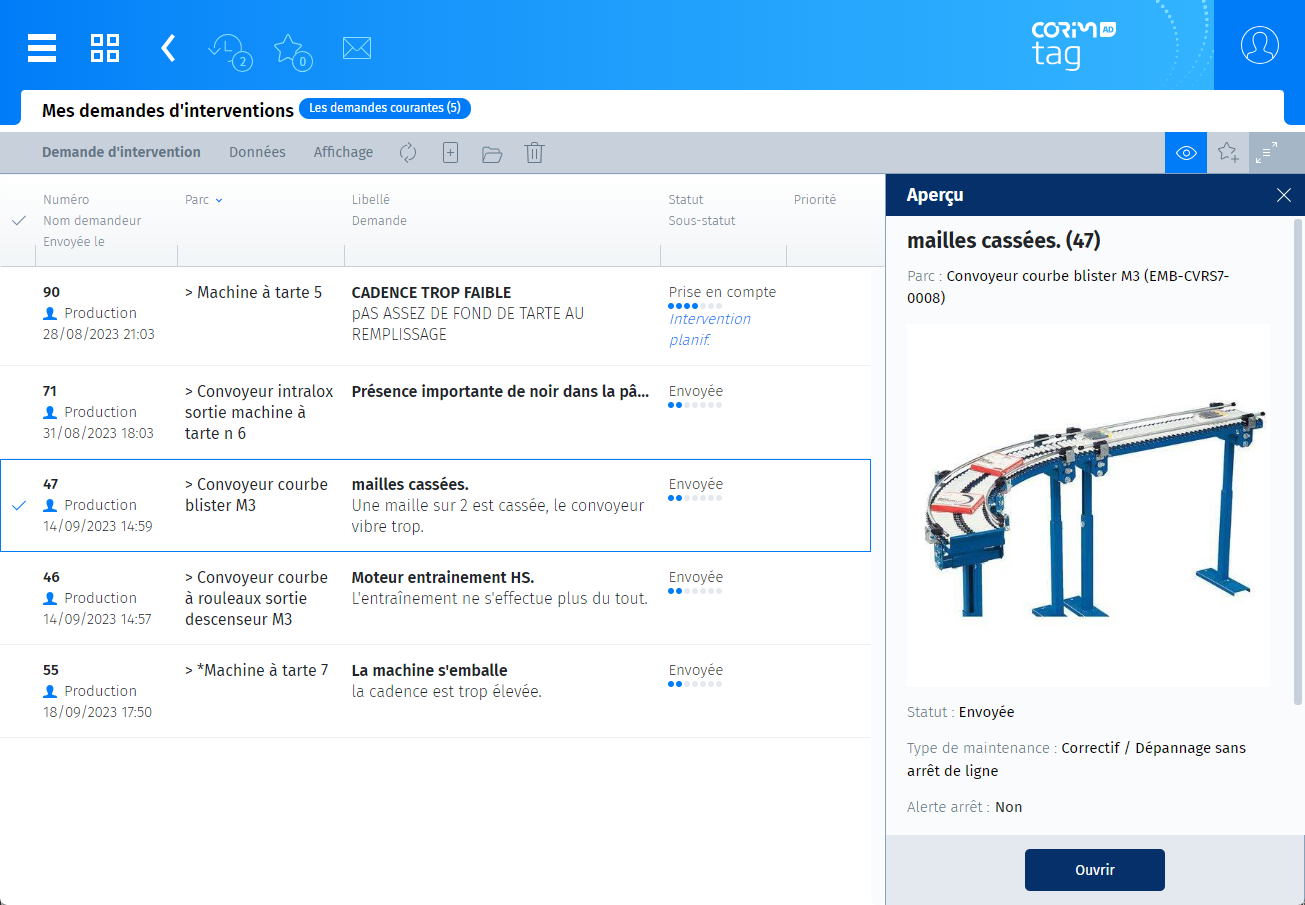
Task: Open the hamburger navigation menu
Action: [42, 47]
